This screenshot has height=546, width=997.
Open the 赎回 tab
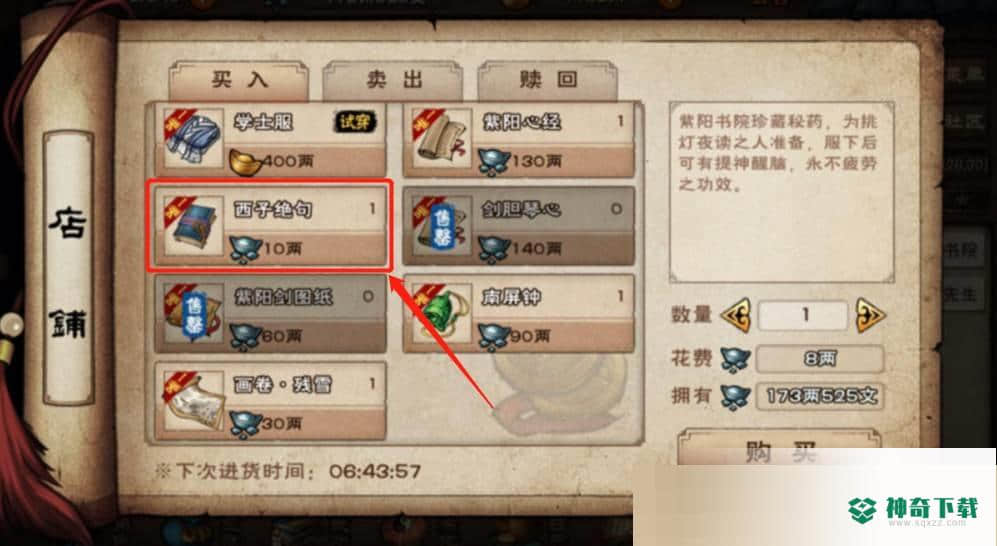coord(548,81)
